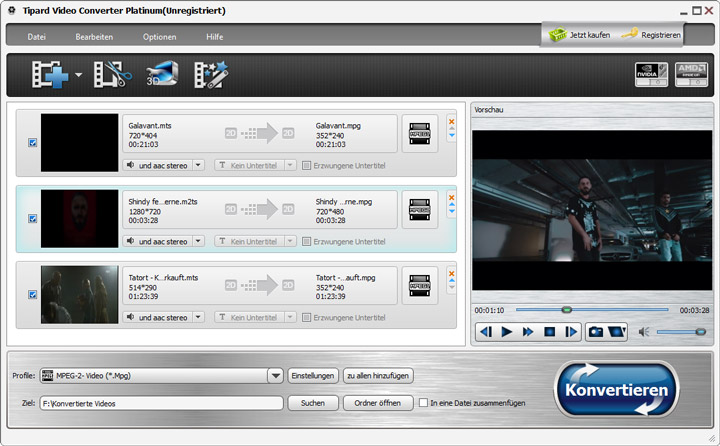
Task: Toggle AMD acceleration
Action: (691, 74)
